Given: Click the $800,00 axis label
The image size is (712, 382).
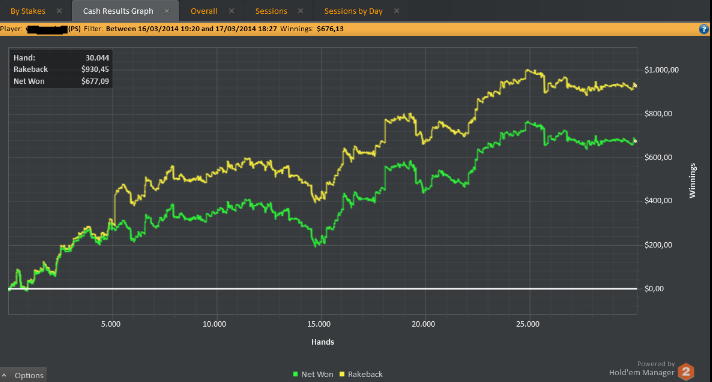Looking at the screenshot, I should point(658,114).
